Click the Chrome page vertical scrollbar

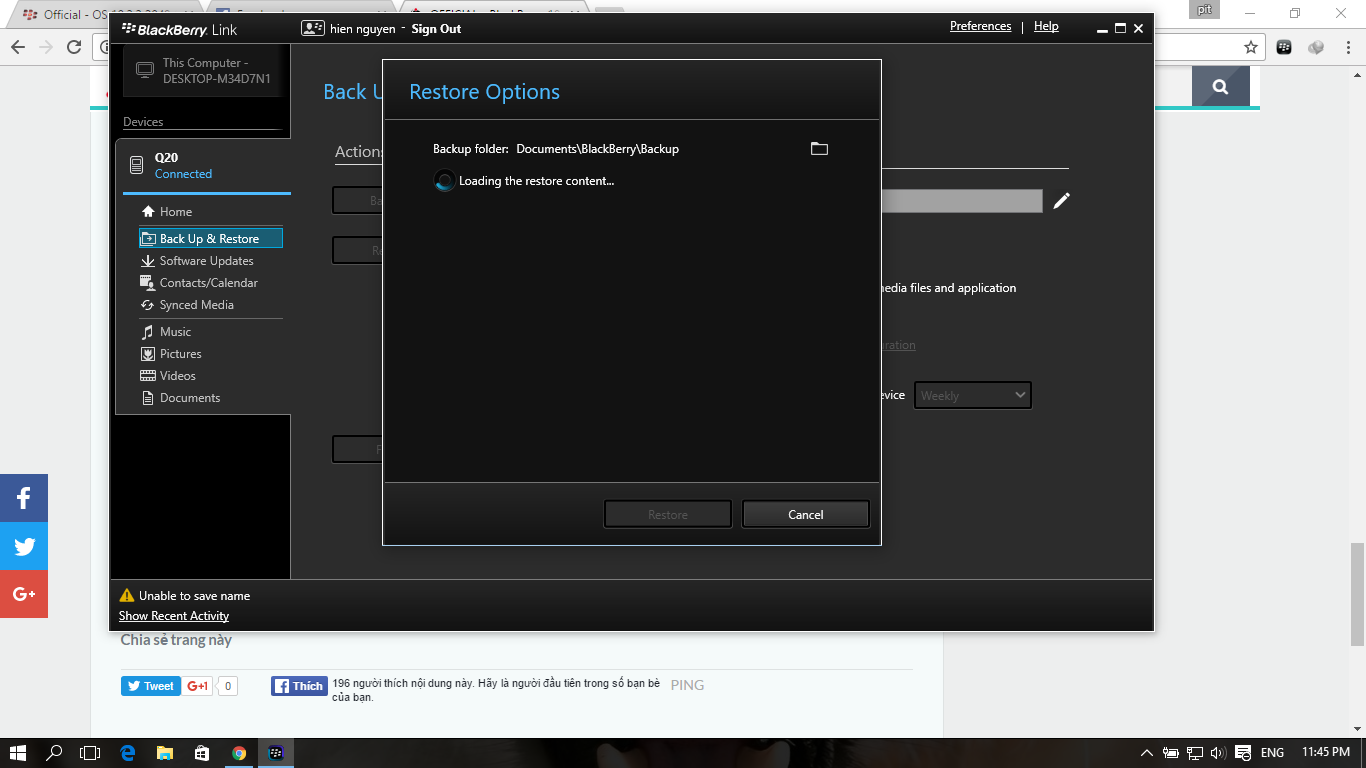click(1357, 594)
